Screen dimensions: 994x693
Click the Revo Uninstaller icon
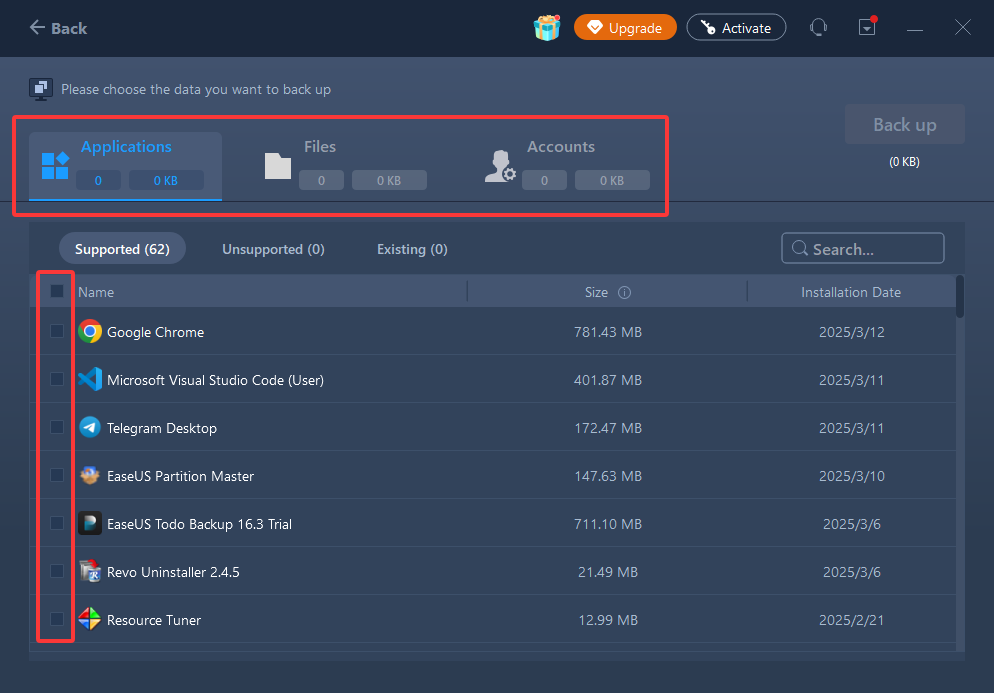90,571
